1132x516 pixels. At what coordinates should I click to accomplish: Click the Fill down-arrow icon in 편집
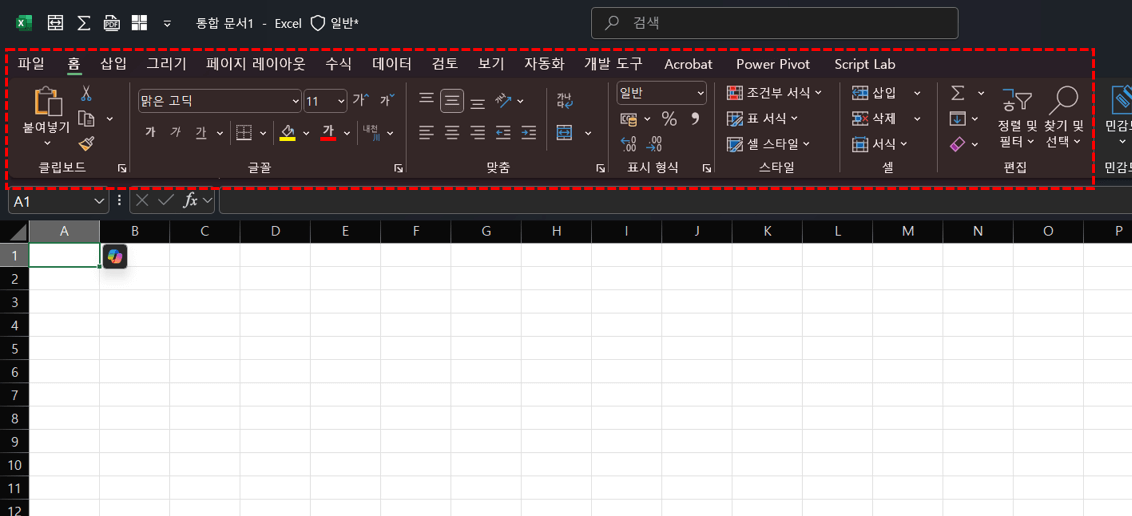957,119
